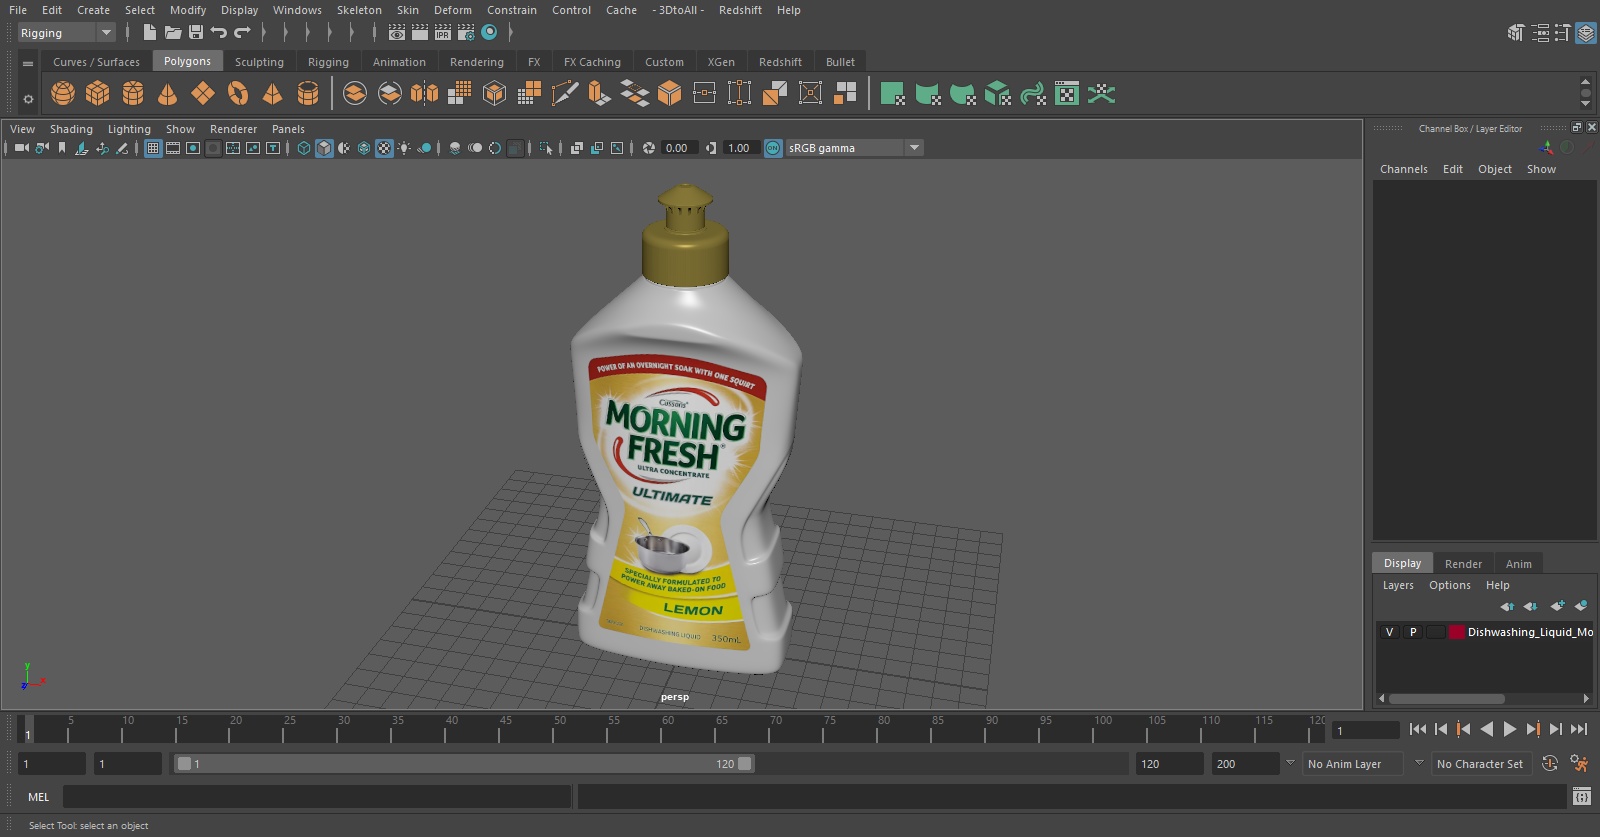Open the Redshift menu in menu bar
The height and width of the screenshot is (837, 1600).
(x=740, y=10)
